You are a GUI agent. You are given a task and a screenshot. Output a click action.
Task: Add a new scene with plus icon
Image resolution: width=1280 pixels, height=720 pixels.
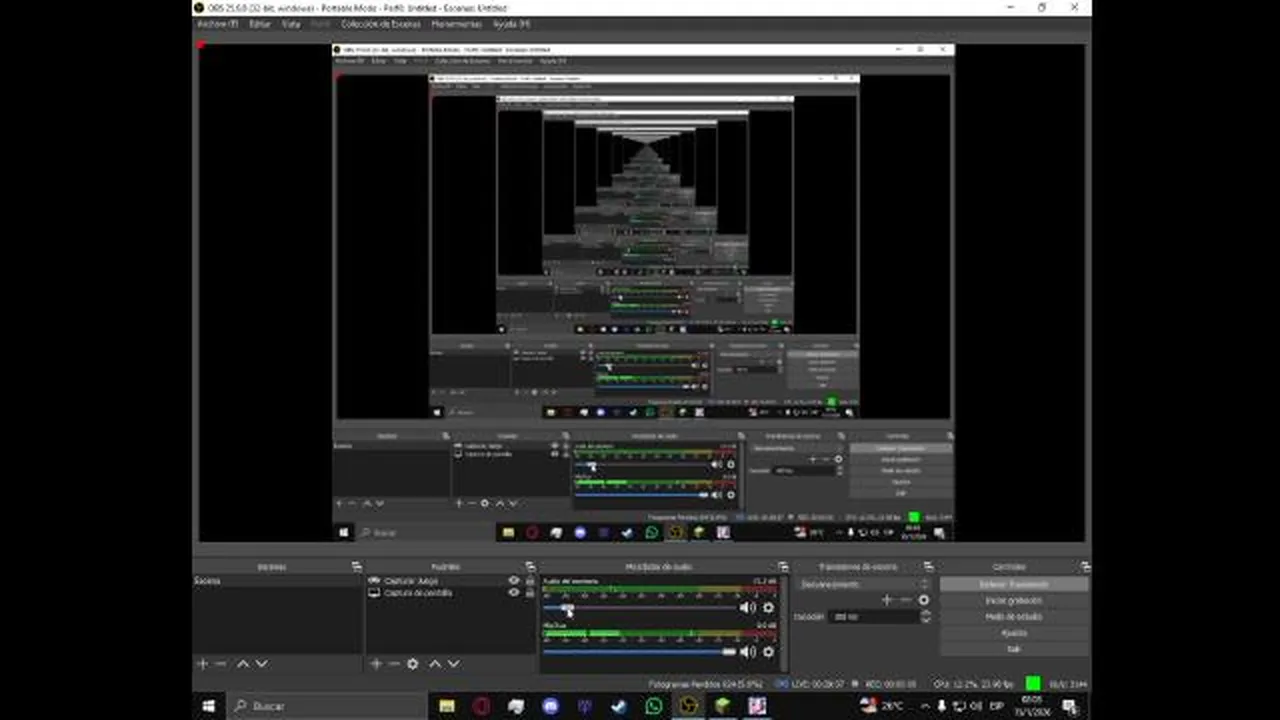(202, 663)
